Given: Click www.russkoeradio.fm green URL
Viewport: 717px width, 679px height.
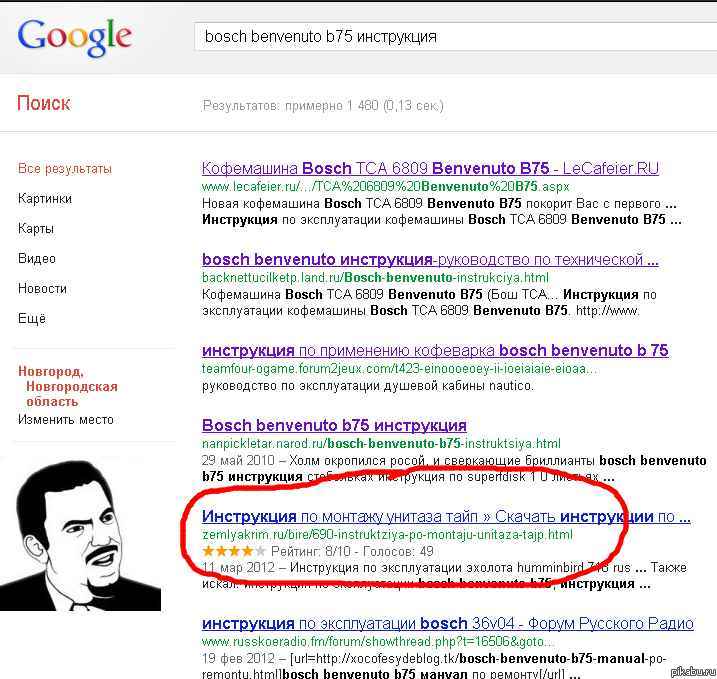Looking at the screenshot, I should pyautogui.click(x=378, y=642).
